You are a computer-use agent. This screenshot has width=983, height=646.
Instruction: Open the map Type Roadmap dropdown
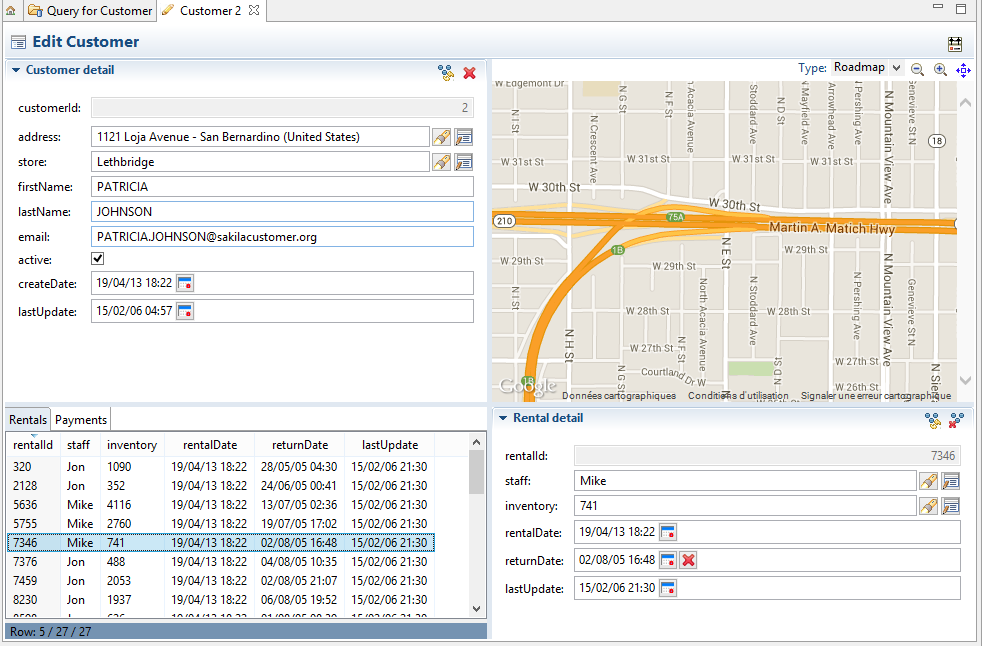[867, 68]
